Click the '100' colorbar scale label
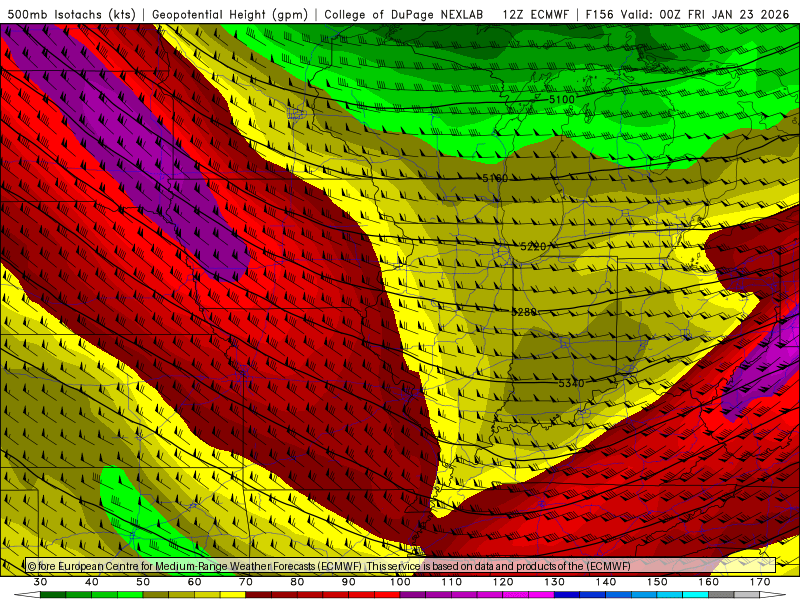Viewport: 800px width, 600px height. coord(400,582)
